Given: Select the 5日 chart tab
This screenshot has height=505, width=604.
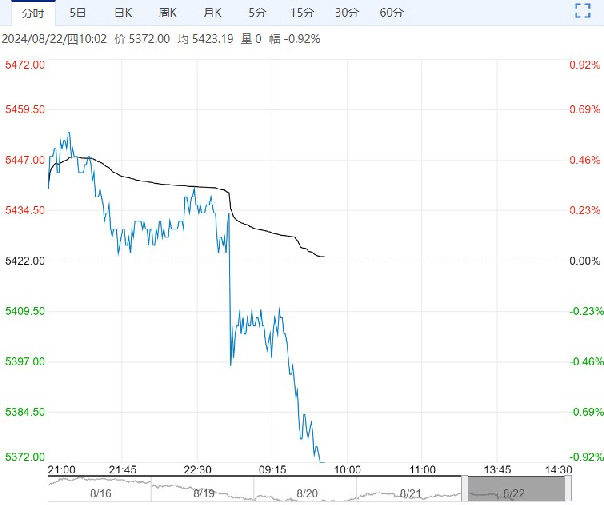Looking at the screenshot, I should coord(78,13).
